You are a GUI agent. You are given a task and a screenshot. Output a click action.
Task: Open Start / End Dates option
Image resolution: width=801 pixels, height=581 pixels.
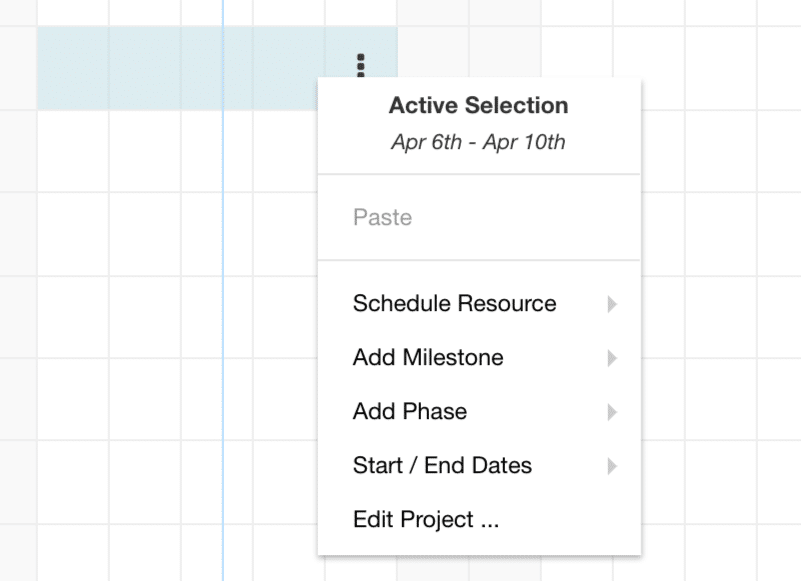442,466
